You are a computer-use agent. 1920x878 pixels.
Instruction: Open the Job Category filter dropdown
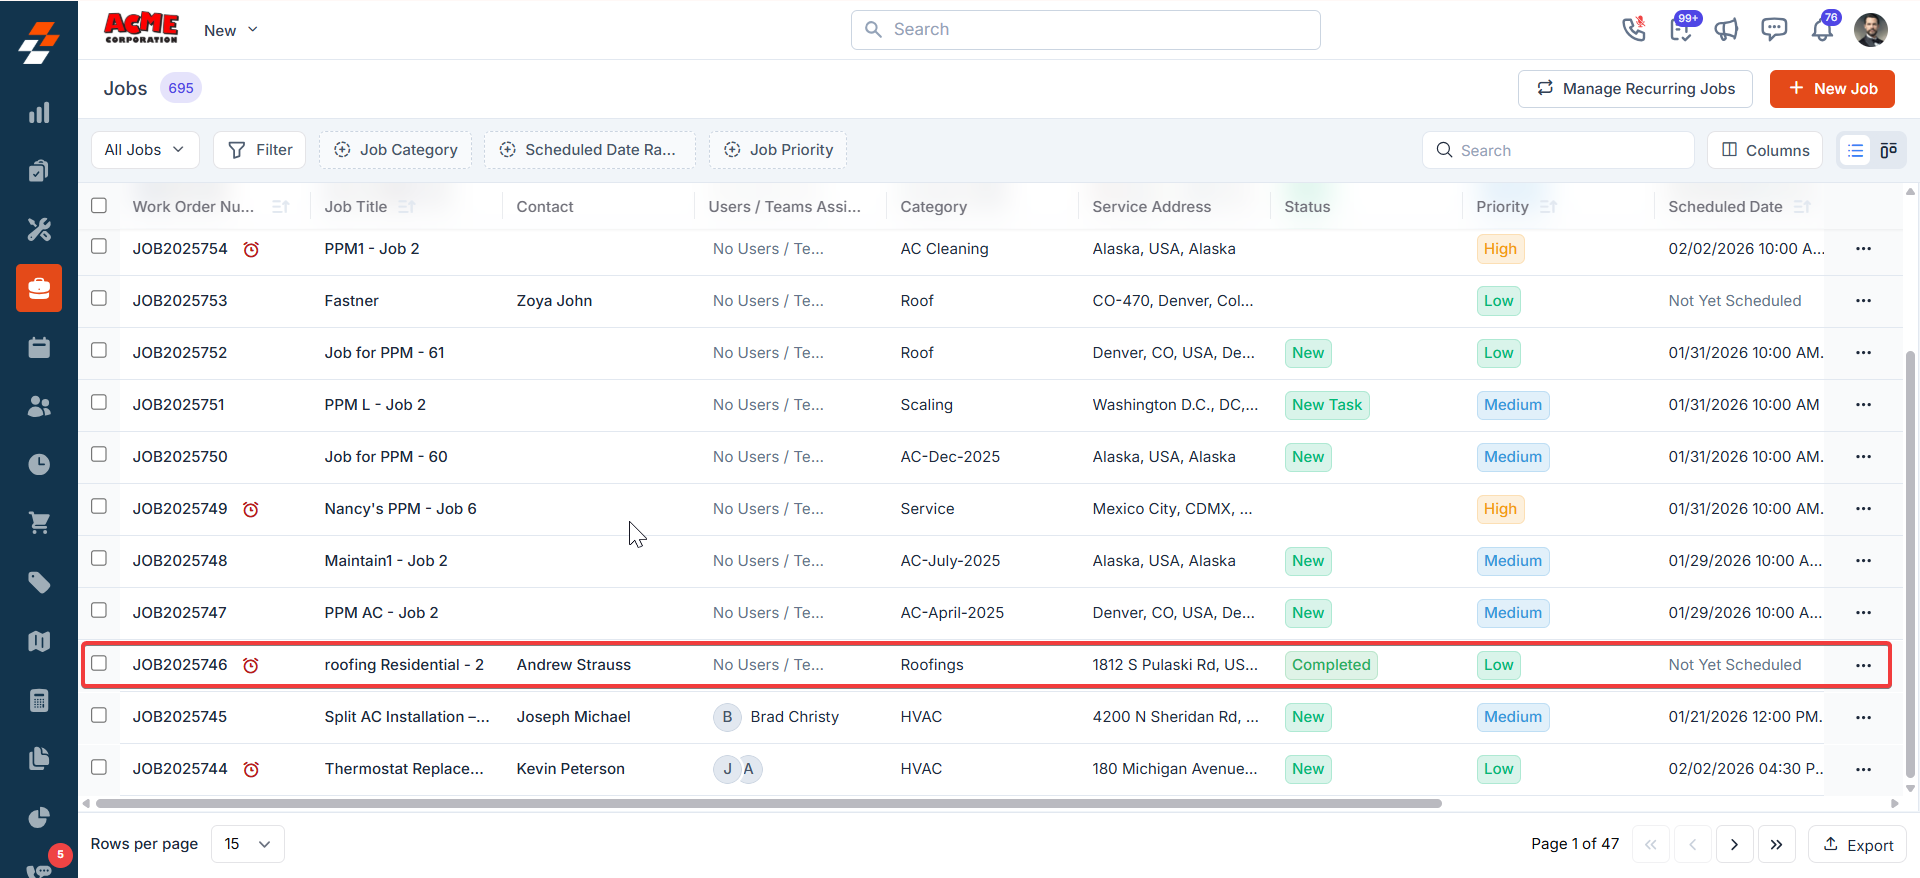[x=395, y=150]
